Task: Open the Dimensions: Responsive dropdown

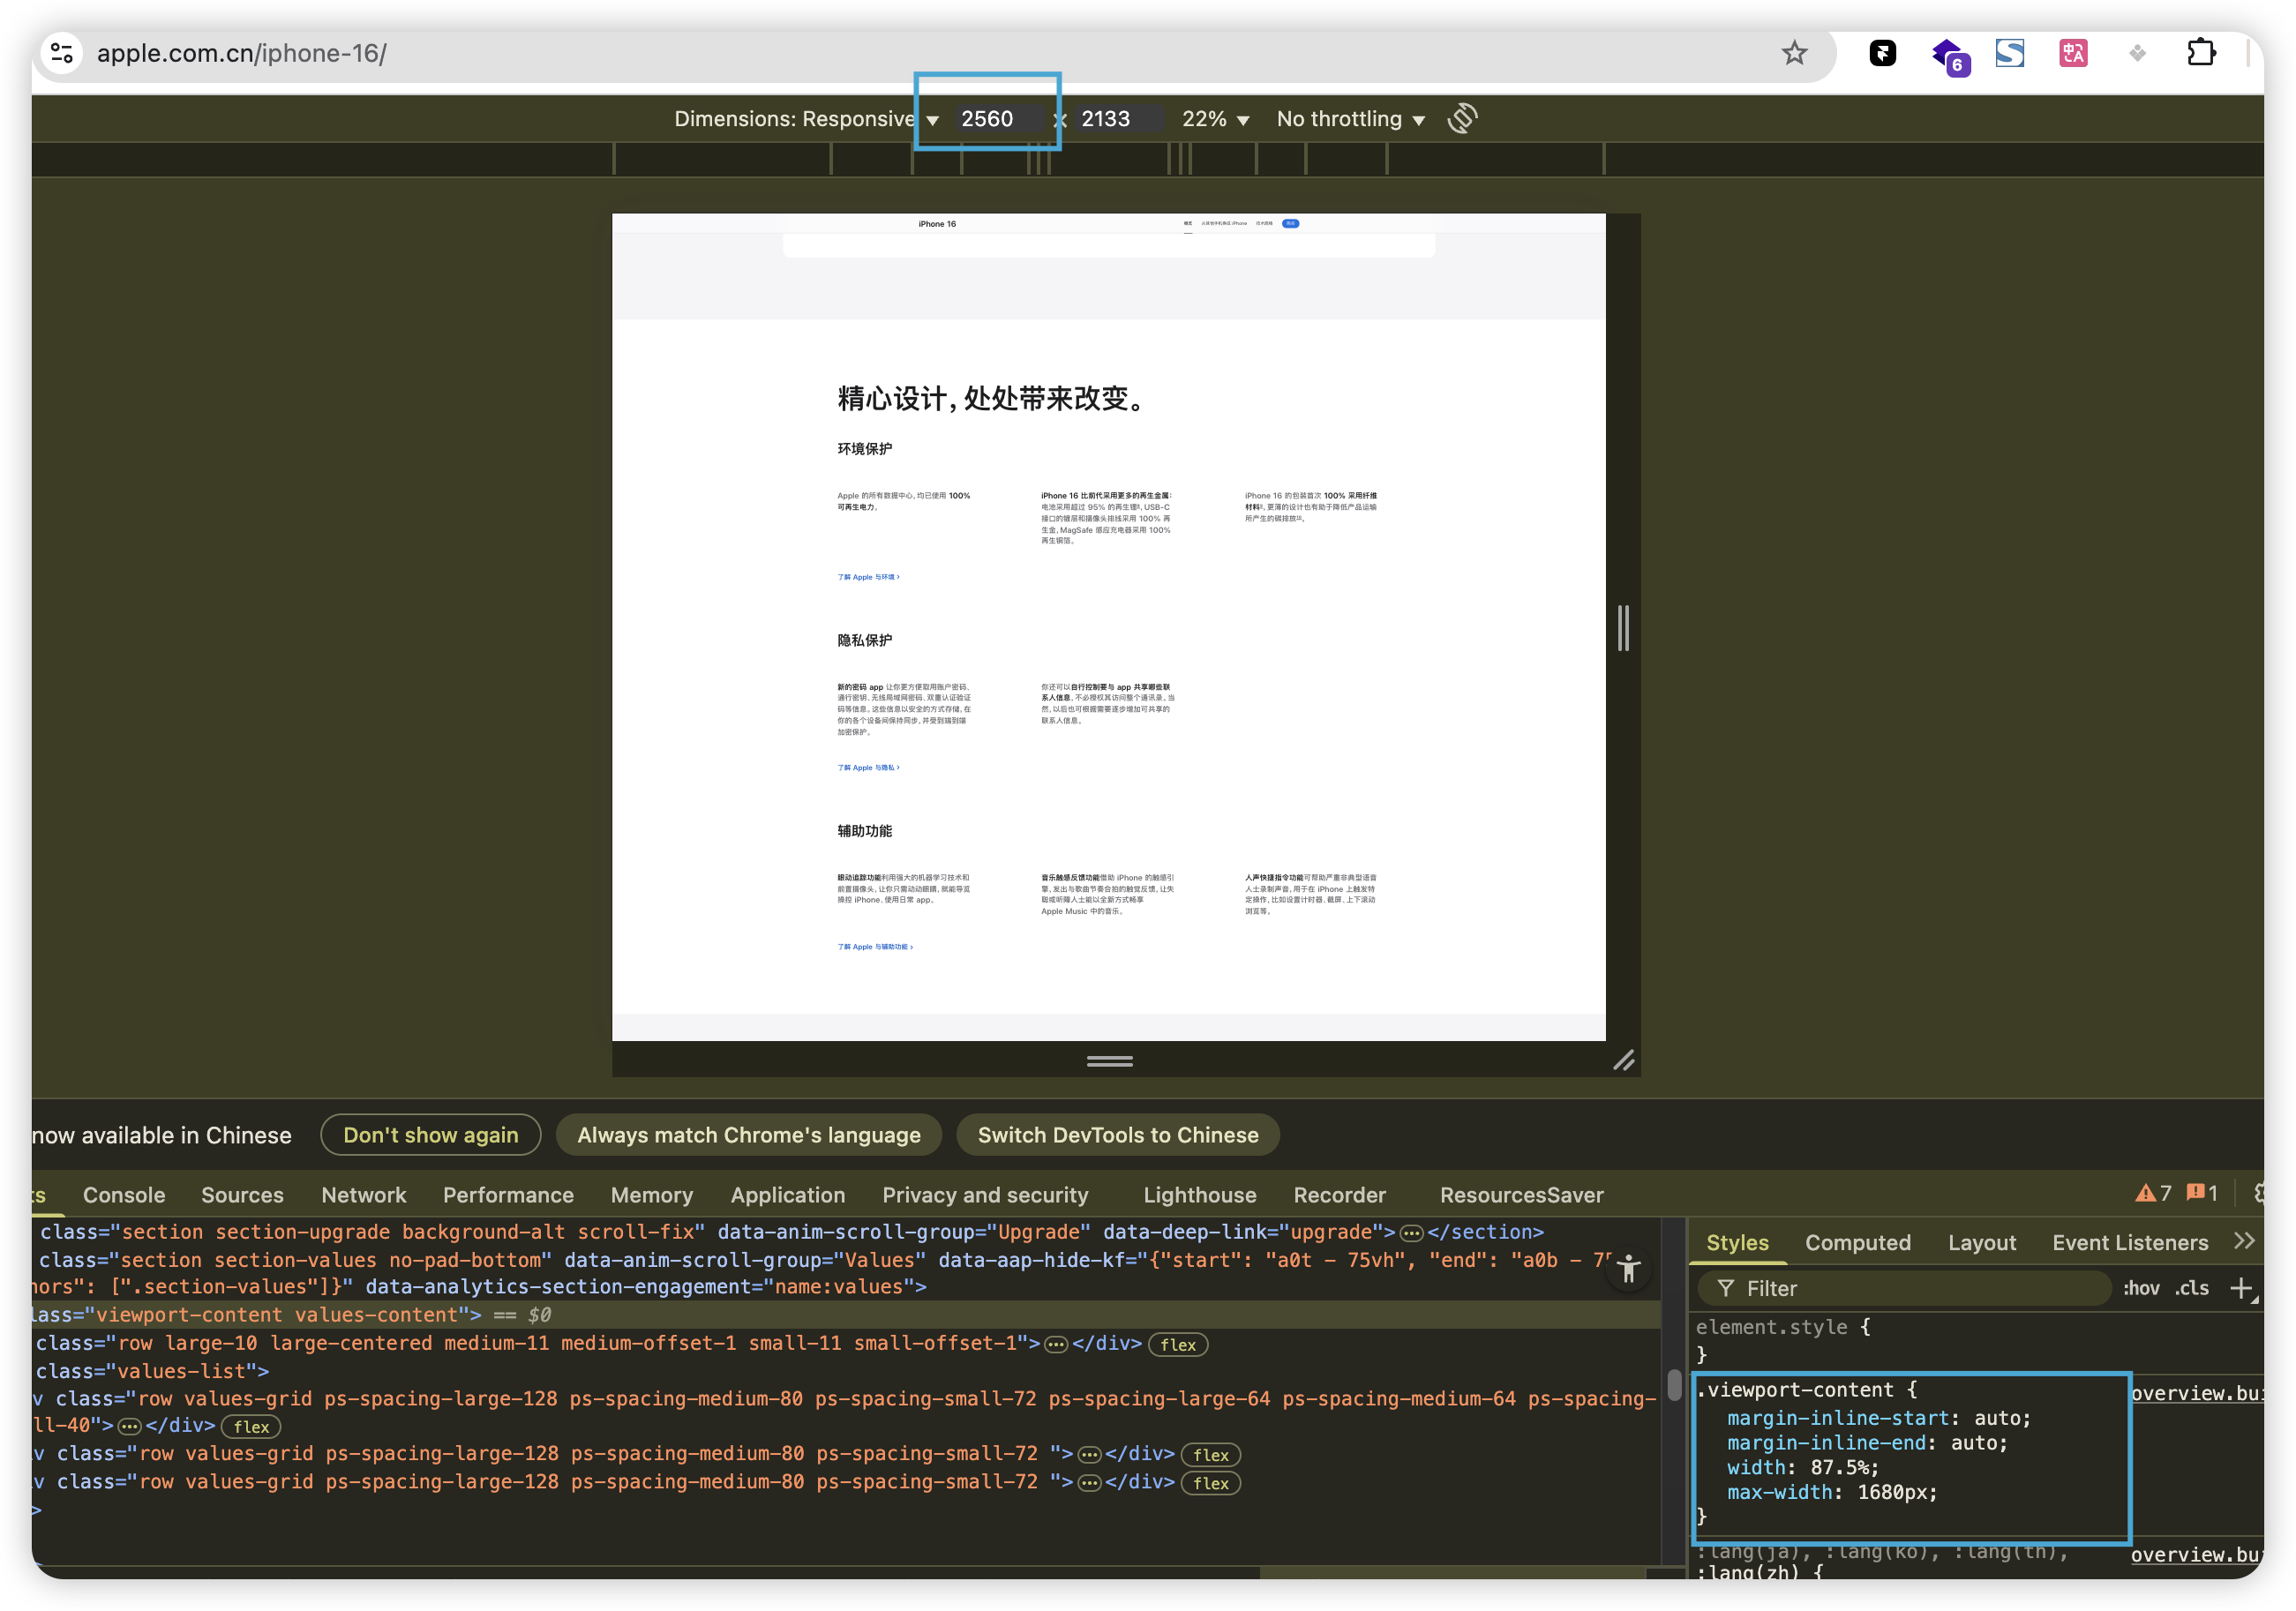Action: [x=806, y=118]
